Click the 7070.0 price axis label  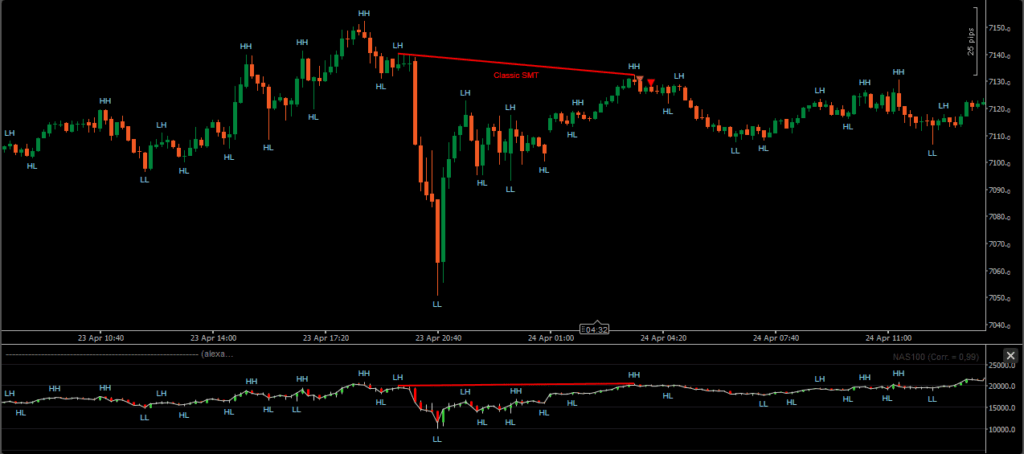coord(1000,244)
